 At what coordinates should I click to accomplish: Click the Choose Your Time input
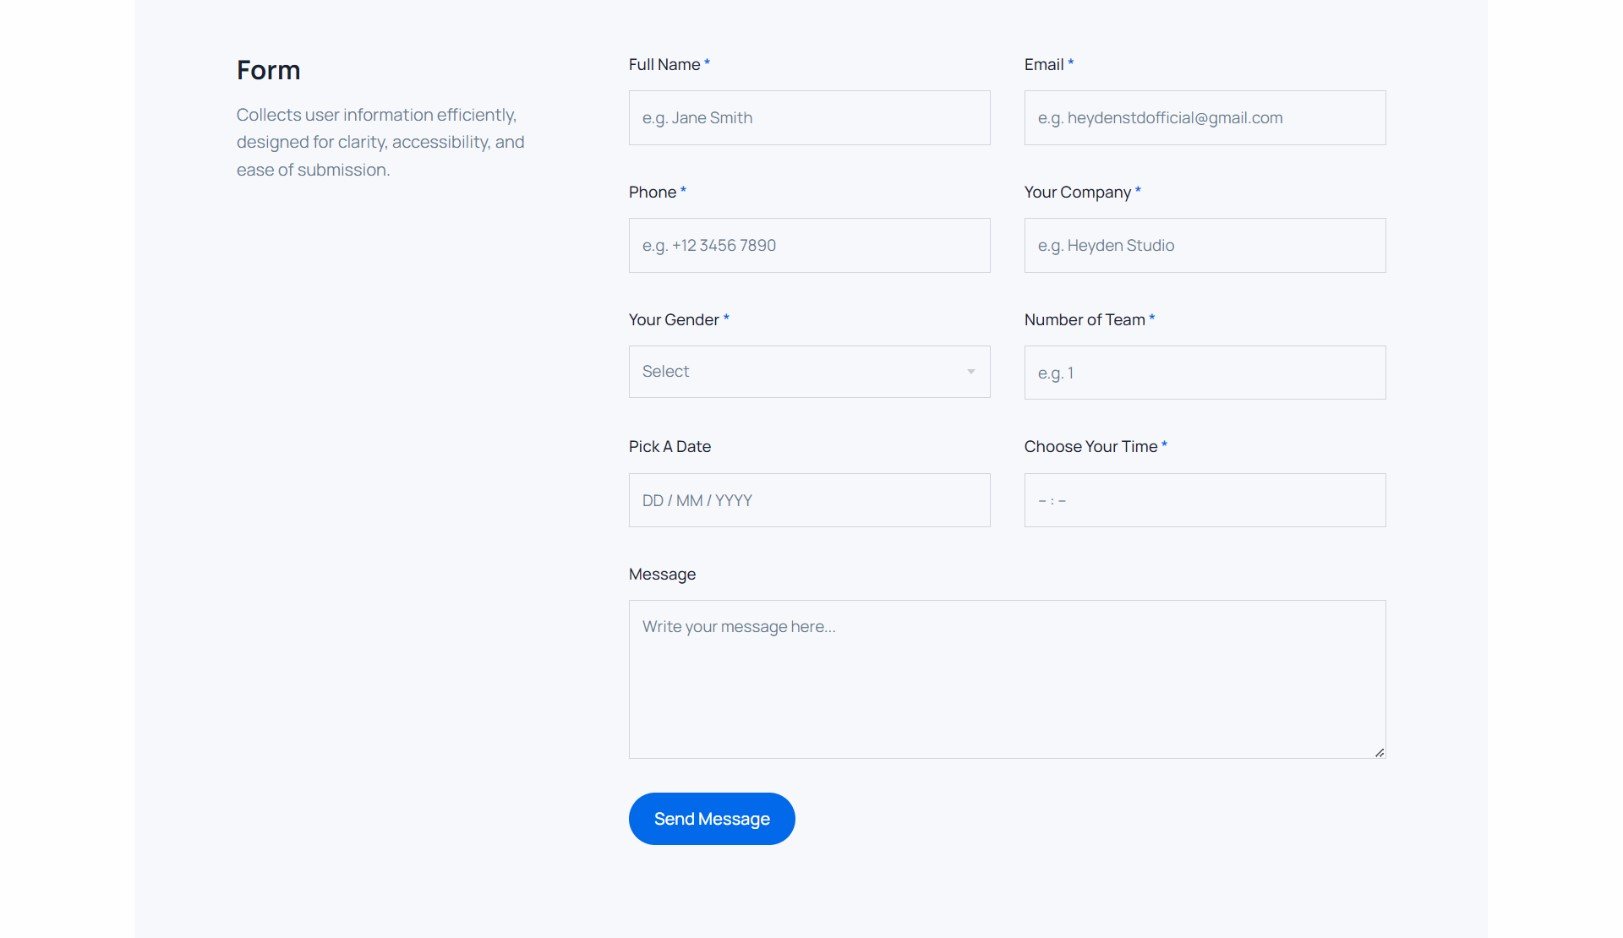pyautogui.click(x=1204, y=500)
